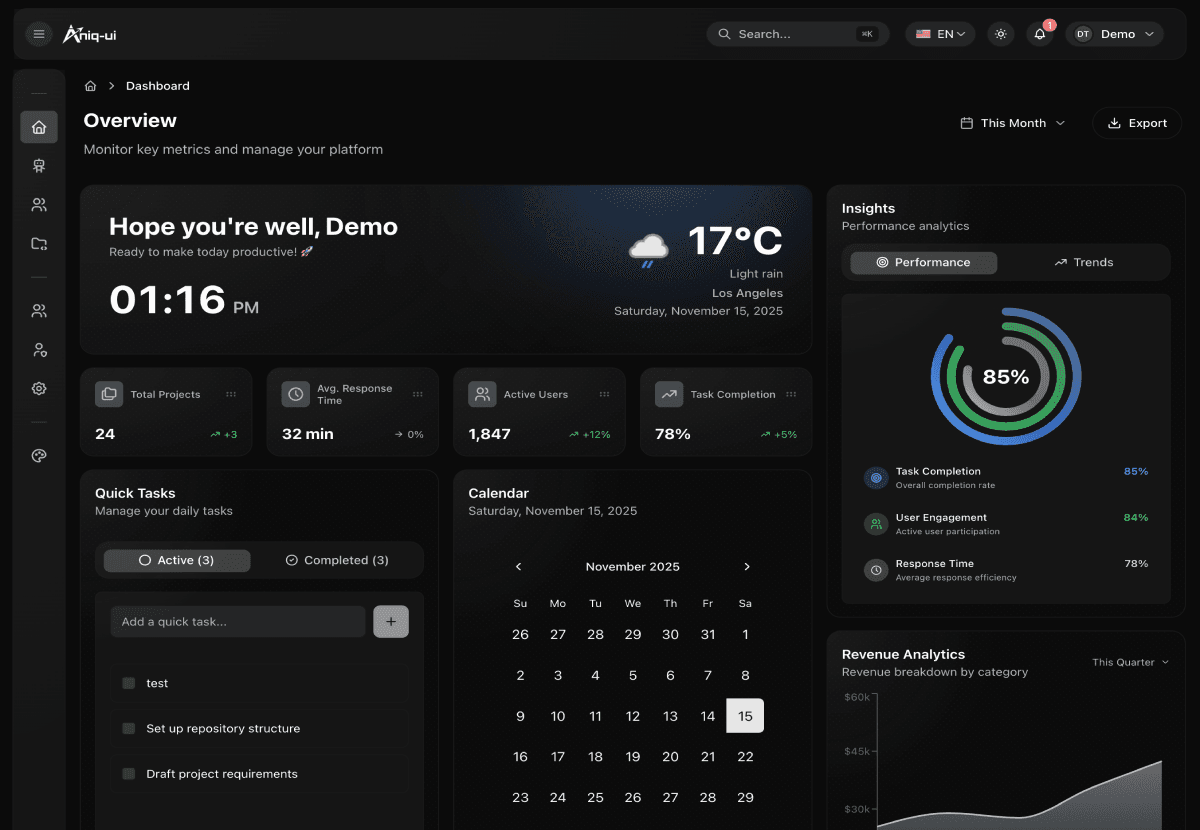Select the users icon in the sidebar
This screenshot has width=1200, height=830.
pos(39,204)
